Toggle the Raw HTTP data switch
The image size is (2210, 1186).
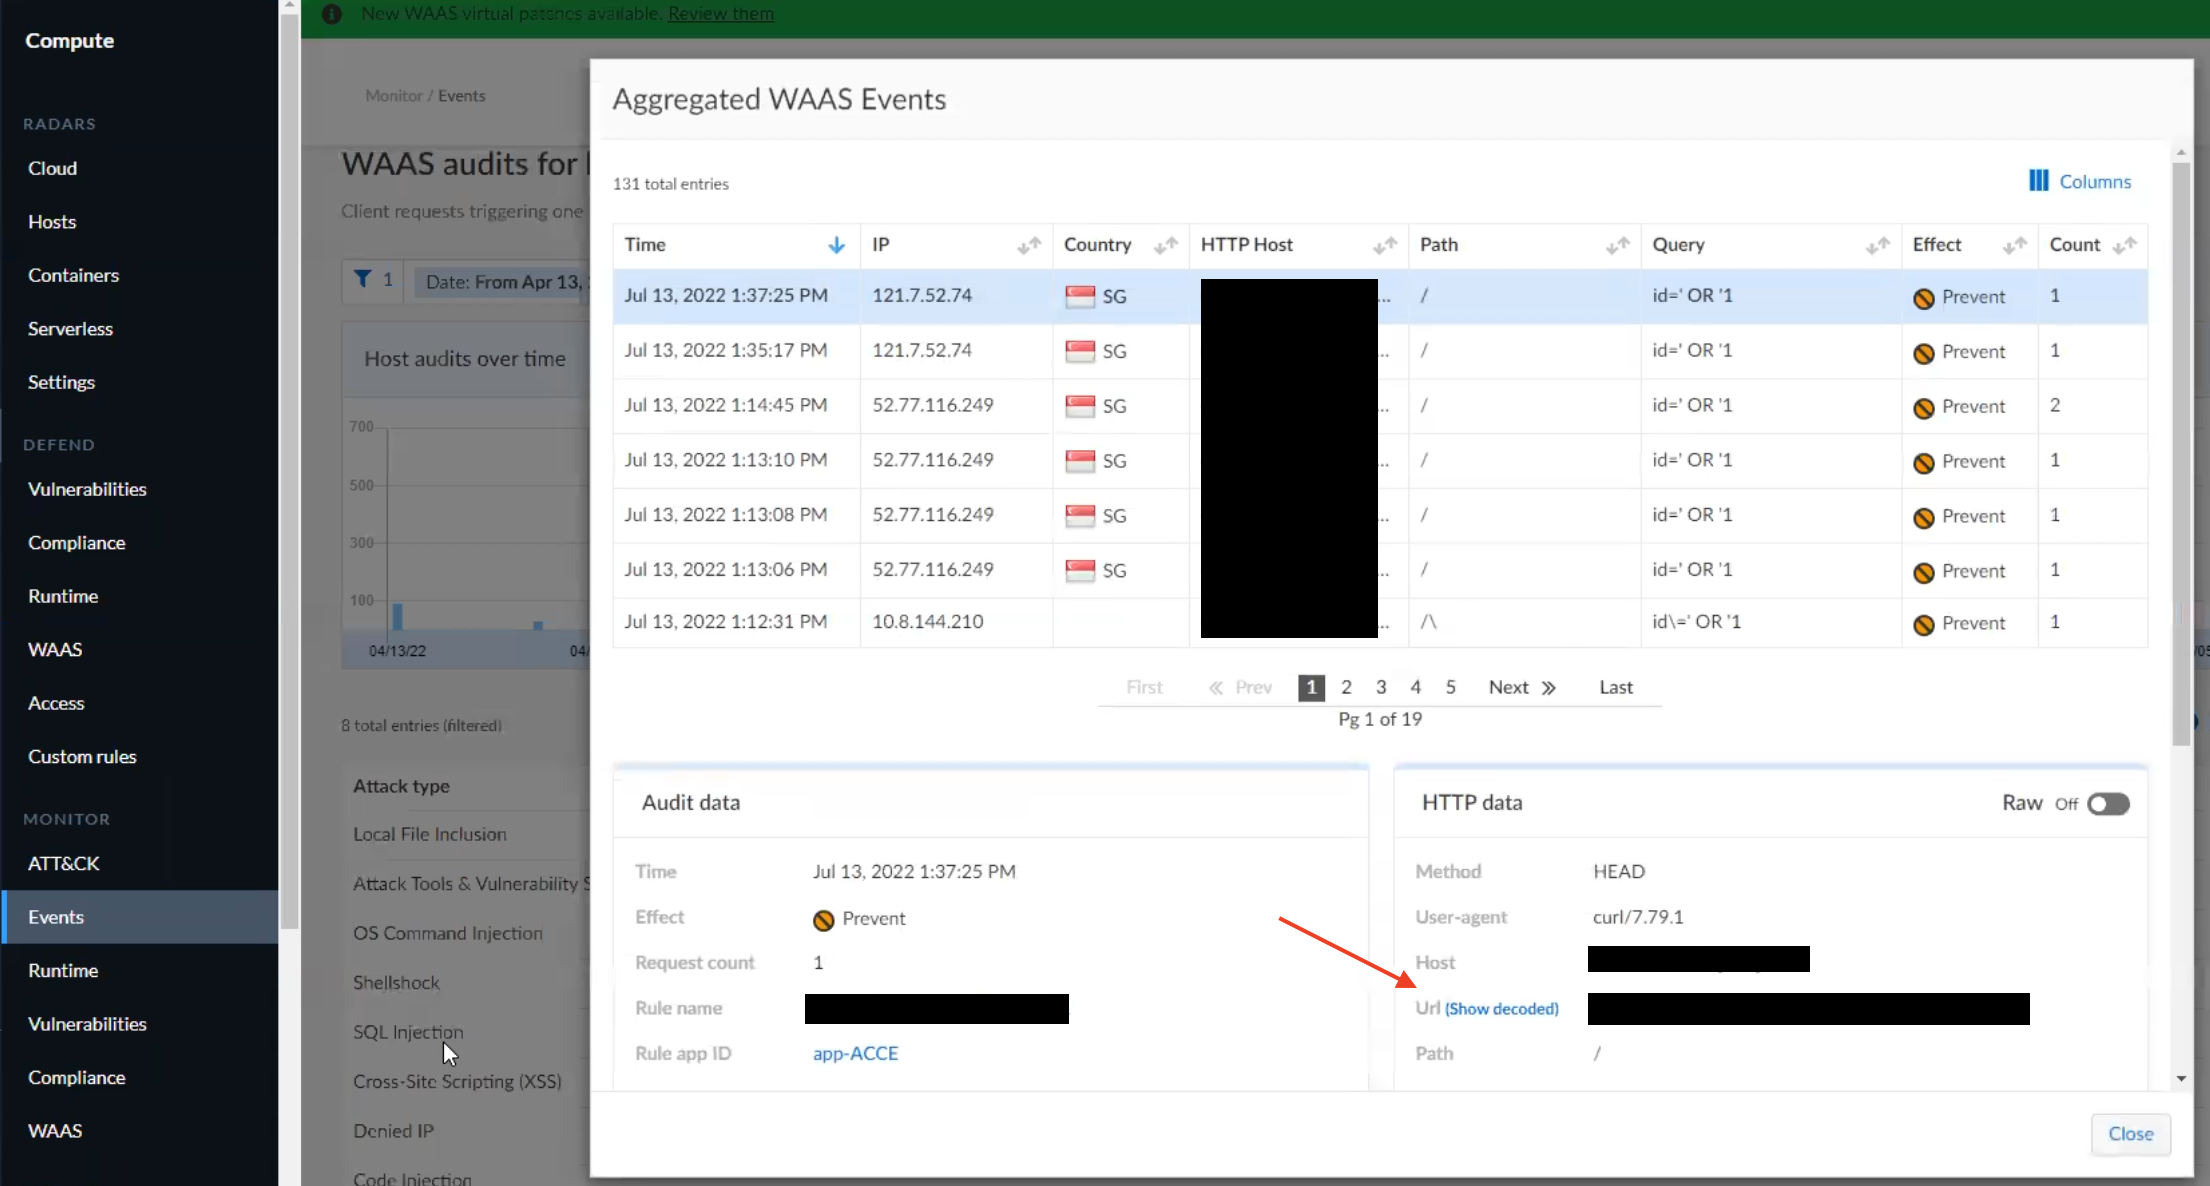pyautogui.click(x=2108, y=804)
